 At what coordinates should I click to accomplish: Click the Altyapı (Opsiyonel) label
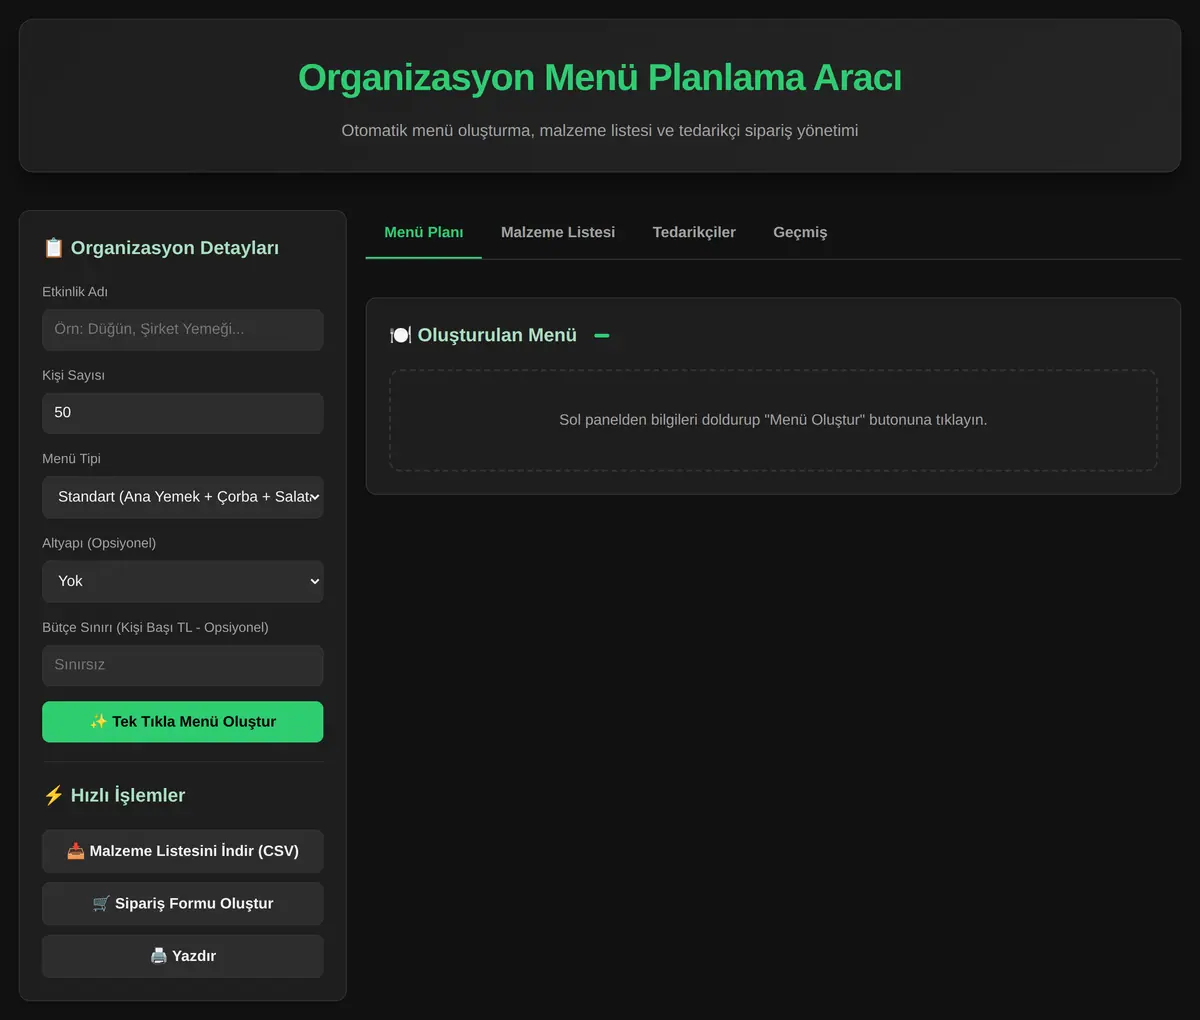99,543
